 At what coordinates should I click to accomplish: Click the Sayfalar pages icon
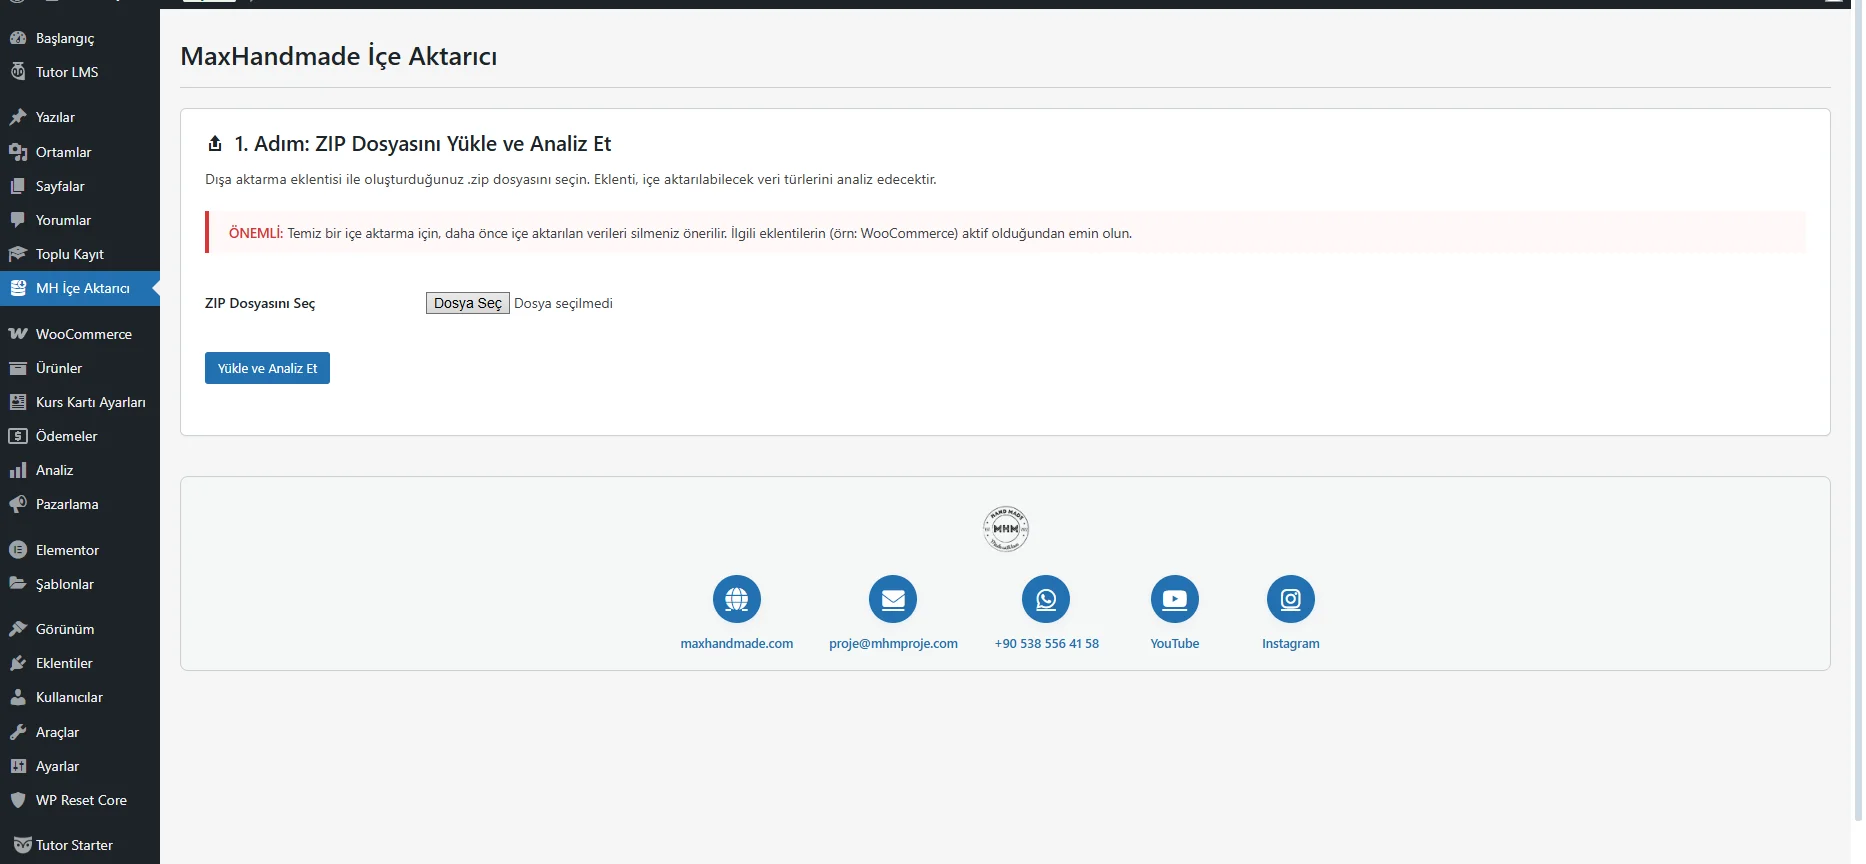[x=18, y=186]
